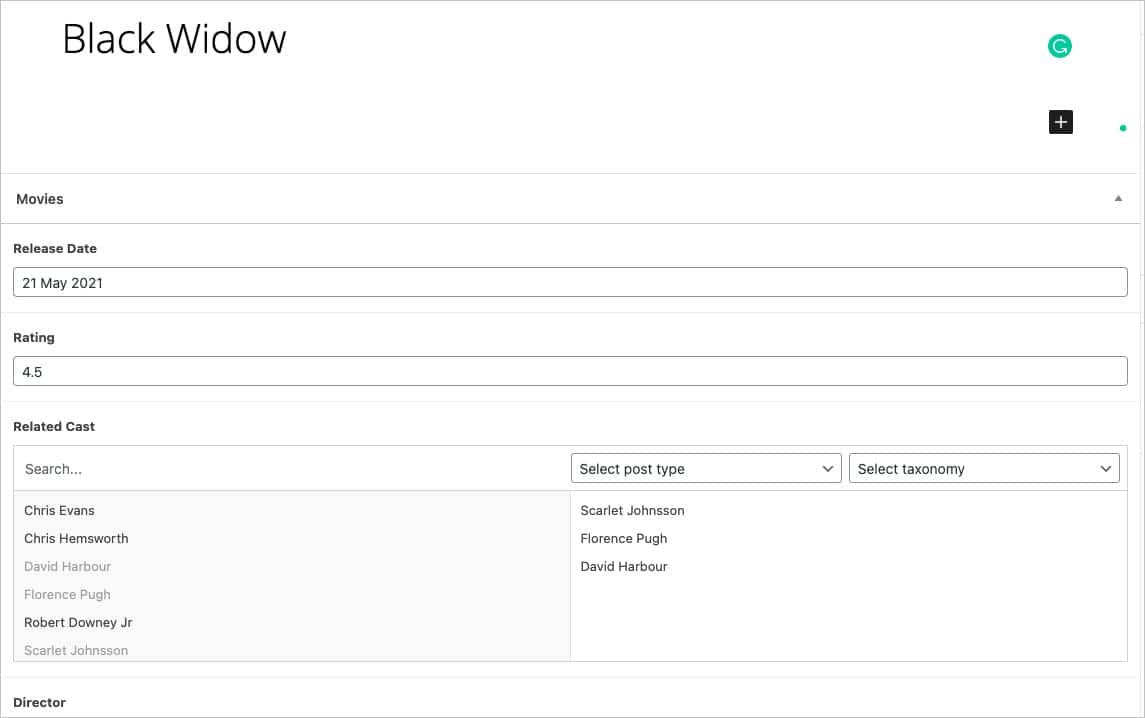Click the Related Cast search box

292,469
